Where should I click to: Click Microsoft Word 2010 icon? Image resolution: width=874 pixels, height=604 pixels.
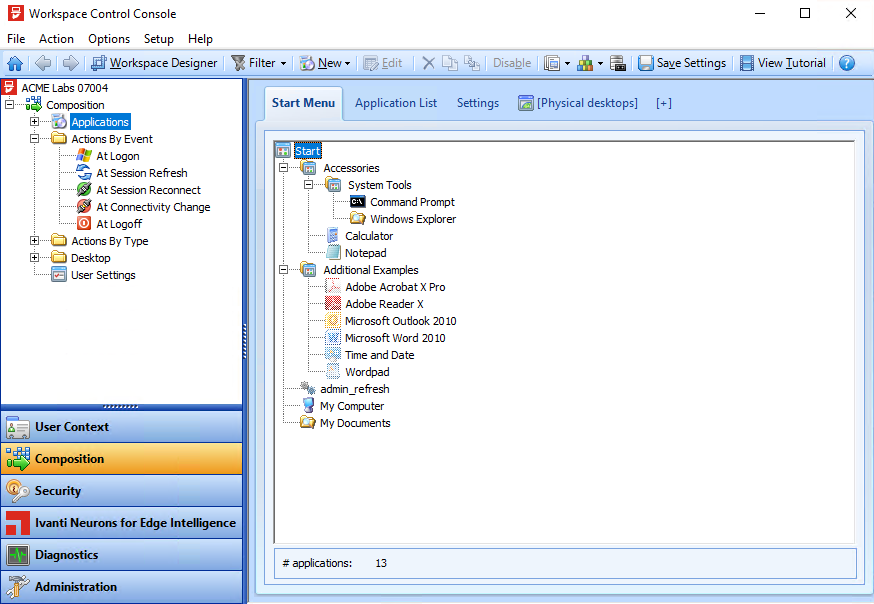click(x=333, y=338)
